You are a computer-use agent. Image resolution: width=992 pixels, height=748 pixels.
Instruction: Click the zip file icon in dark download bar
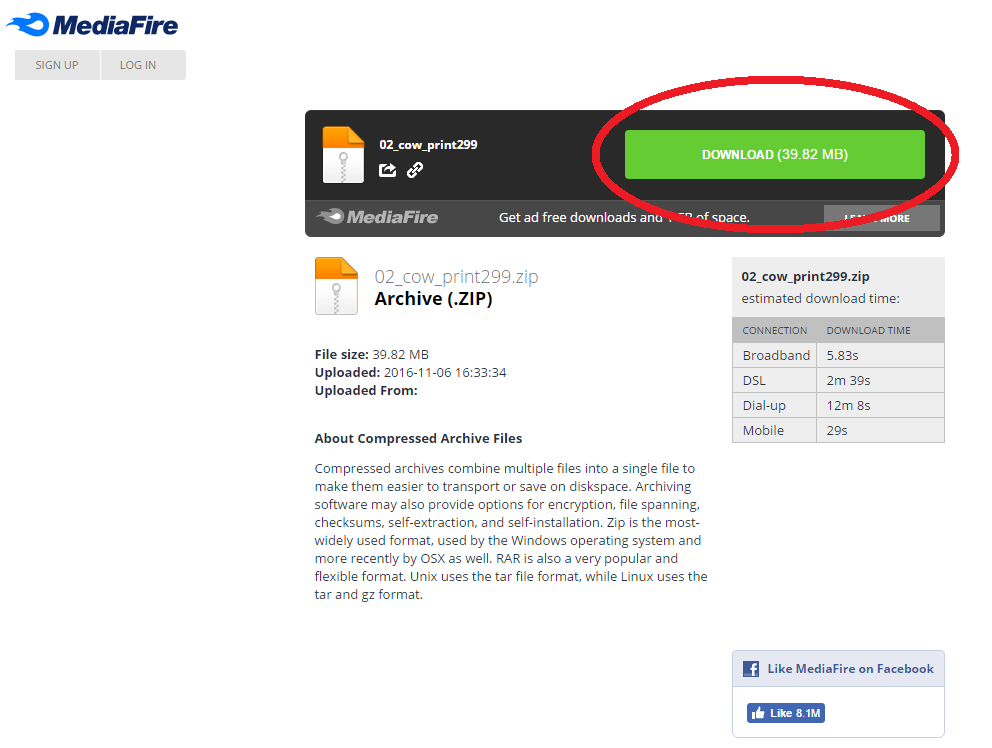click(x=343, y=155)
